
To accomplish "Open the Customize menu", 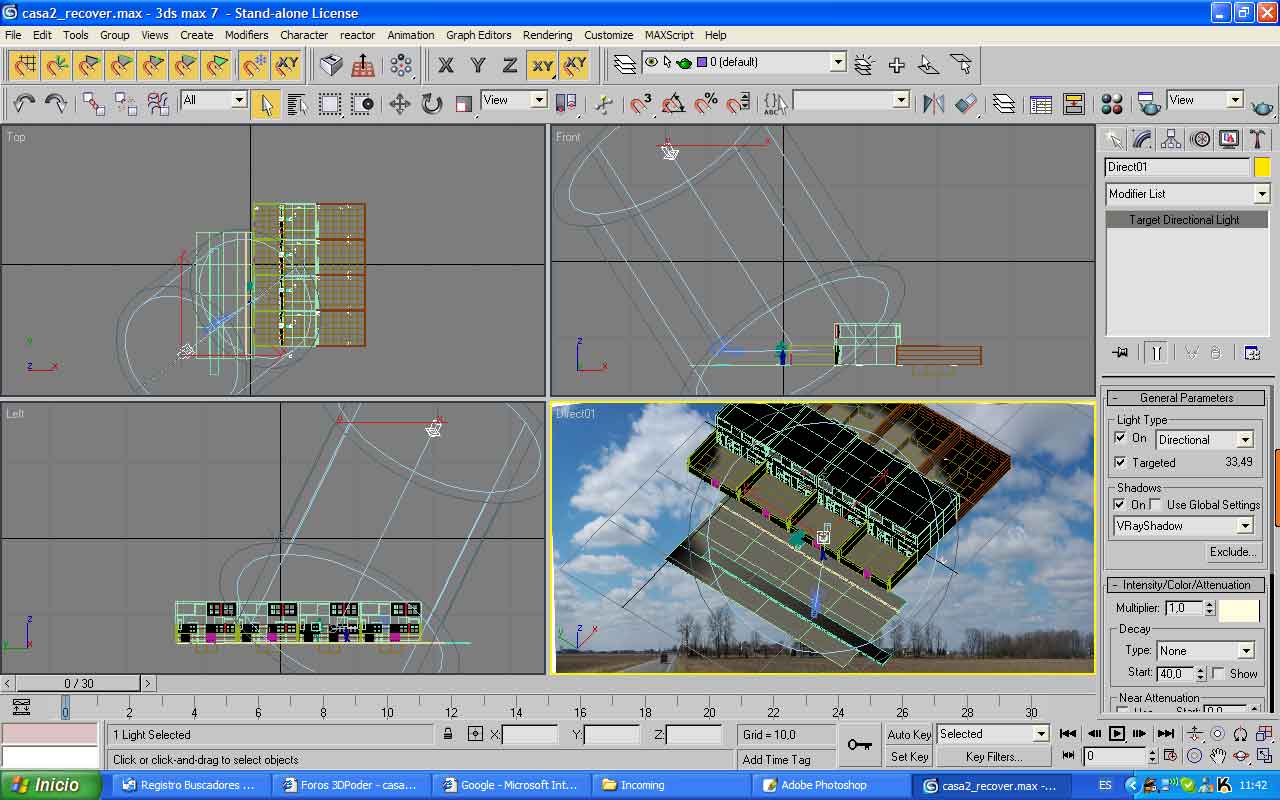I will click(608, 35).
